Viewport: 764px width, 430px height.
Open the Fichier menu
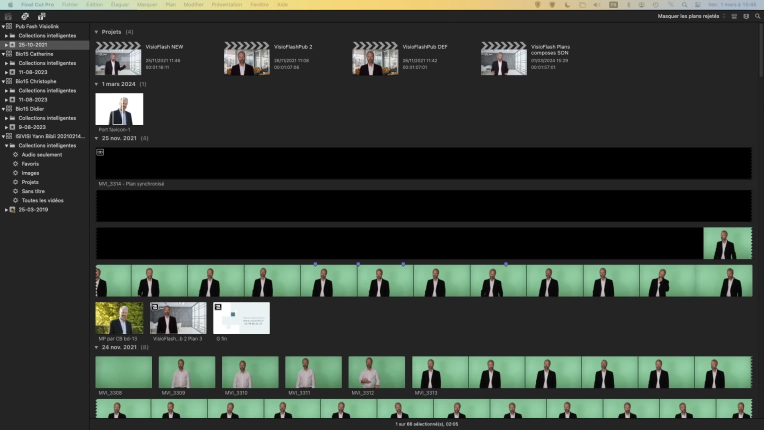click(69, 4)
